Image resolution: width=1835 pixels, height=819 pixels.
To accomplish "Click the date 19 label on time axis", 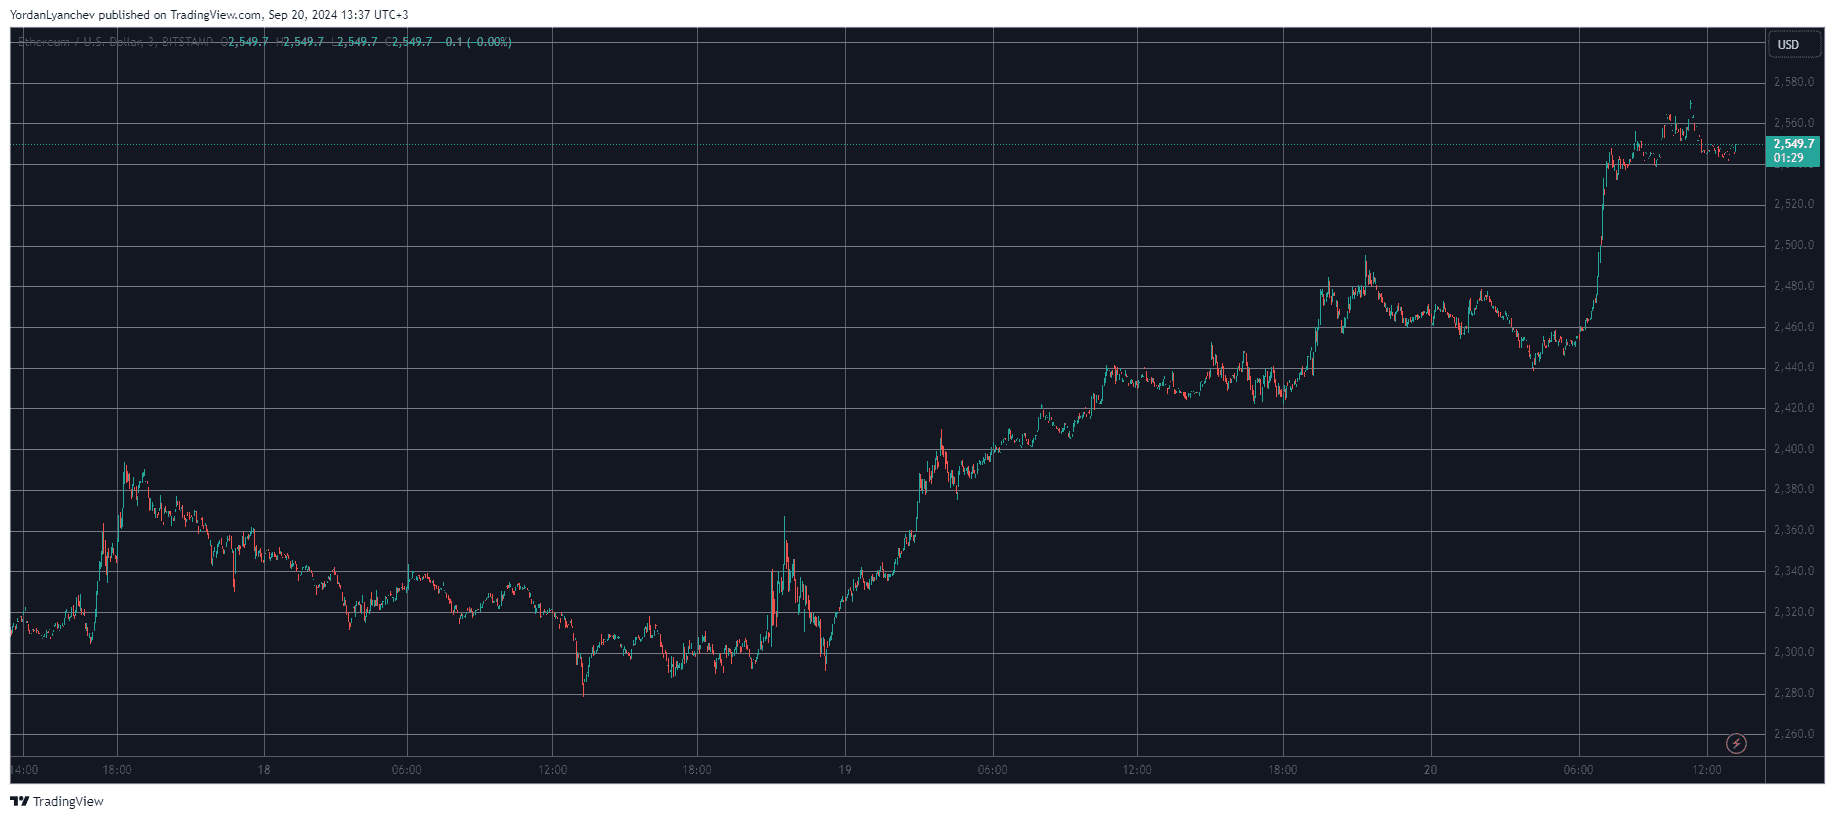I will pyautogui.click(x=845, y=770).
